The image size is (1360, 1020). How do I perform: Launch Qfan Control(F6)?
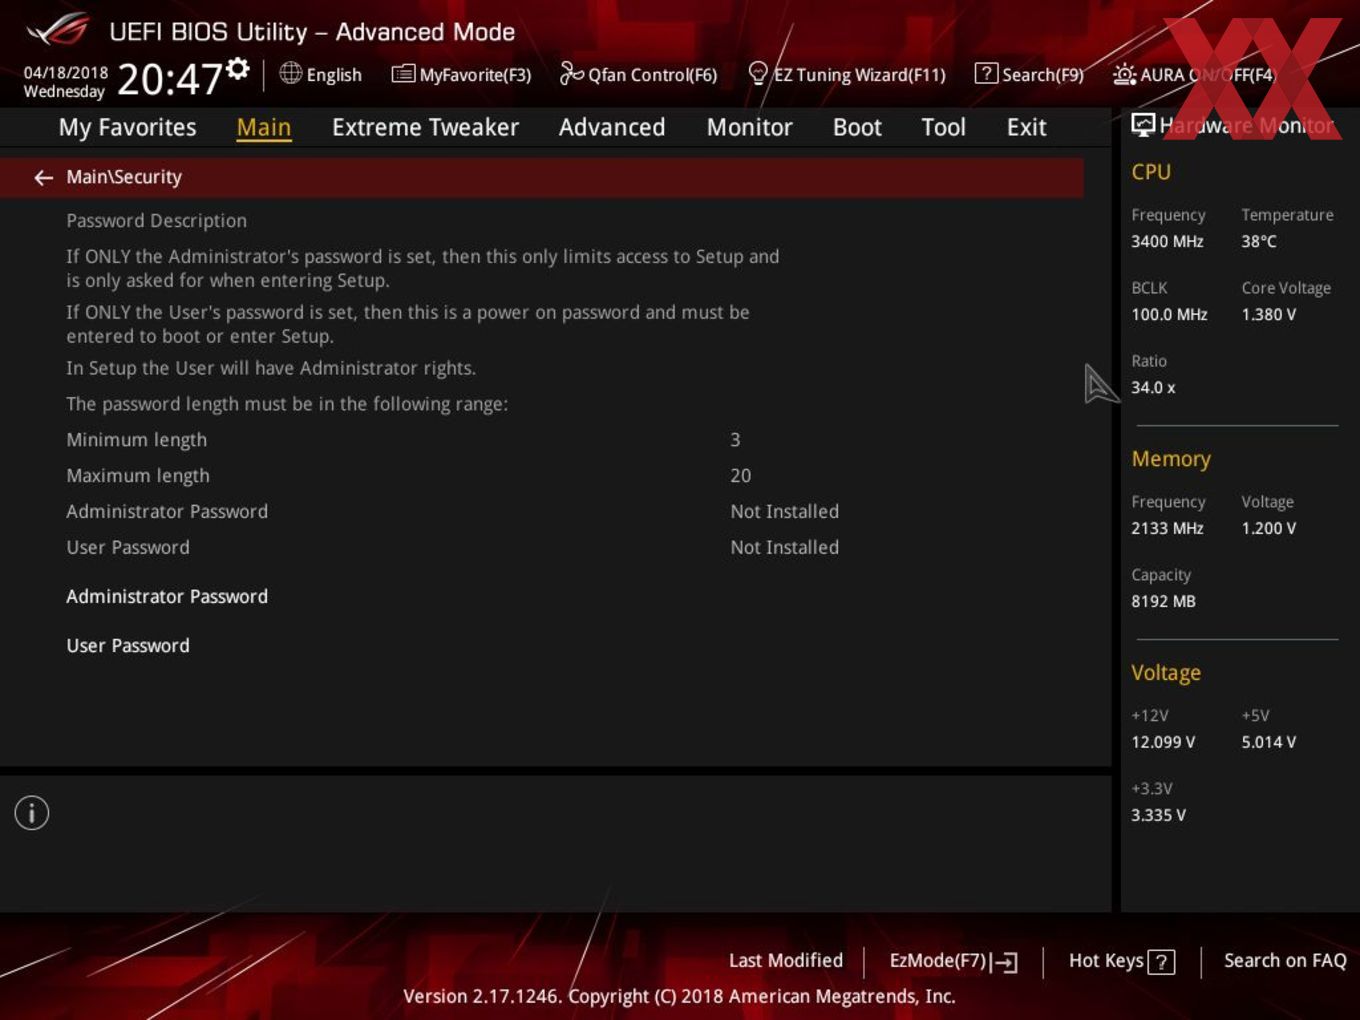(652, 75)
